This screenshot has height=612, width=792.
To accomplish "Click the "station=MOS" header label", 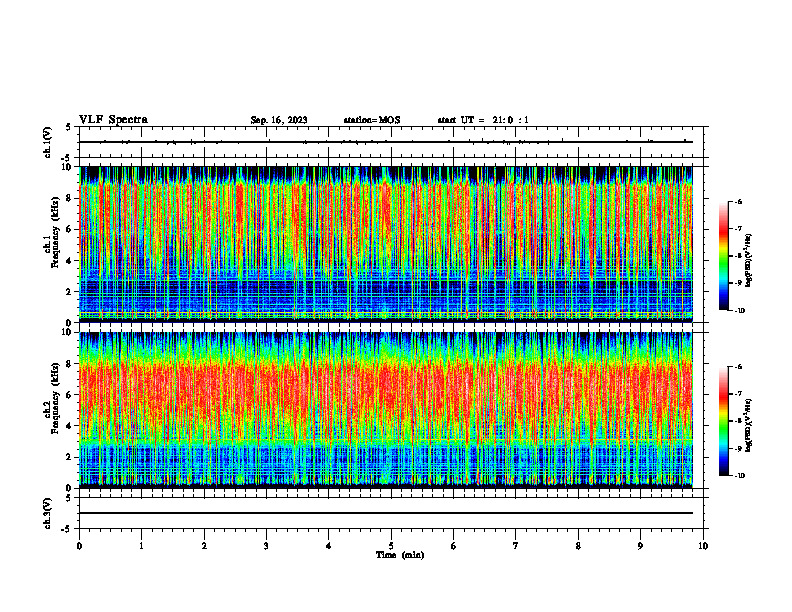I will click(372, 120).
